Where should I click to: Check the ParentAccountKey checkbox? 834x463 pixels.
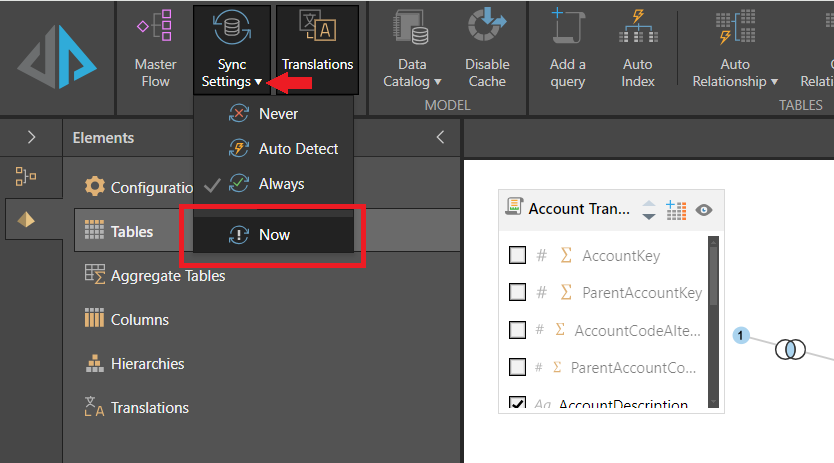(x=517, y=292)
